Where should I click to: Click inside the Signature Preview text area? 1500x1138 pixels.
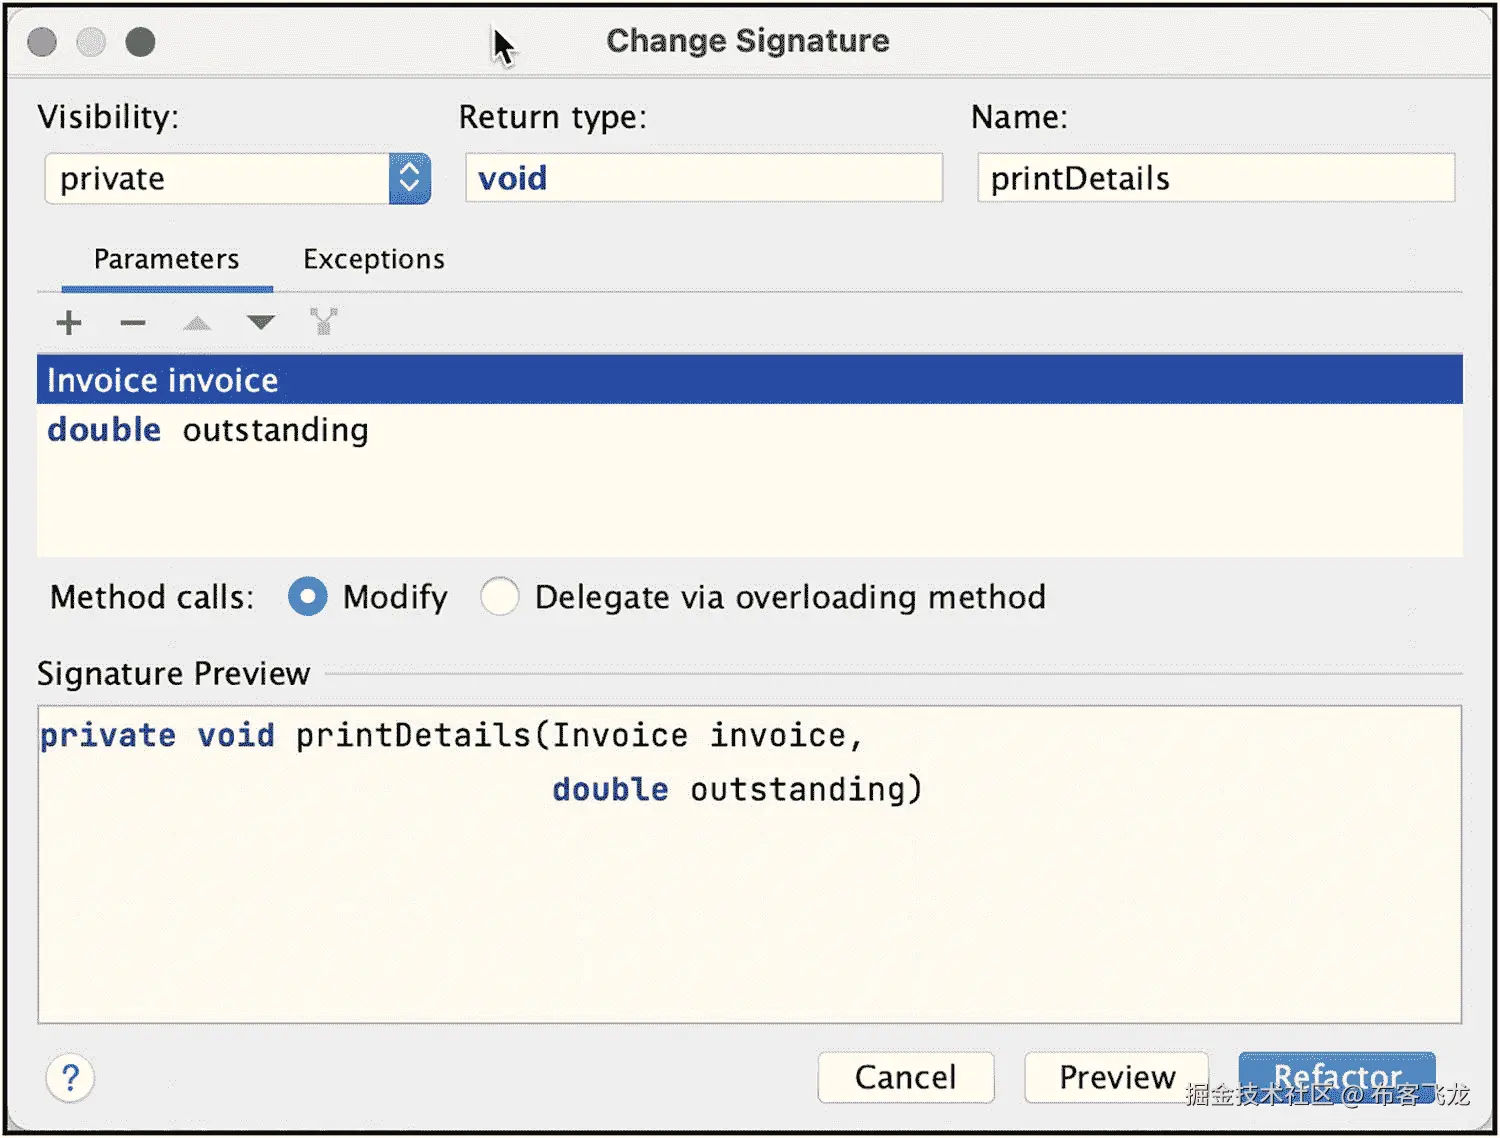pos(748,900)
